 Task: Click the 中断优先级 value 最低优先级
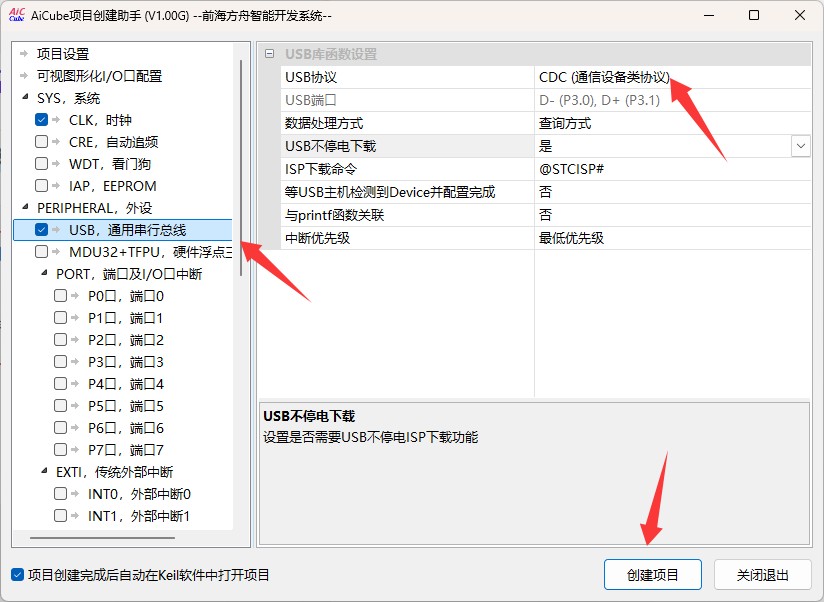pyautogui.click(x=571, y=238)
